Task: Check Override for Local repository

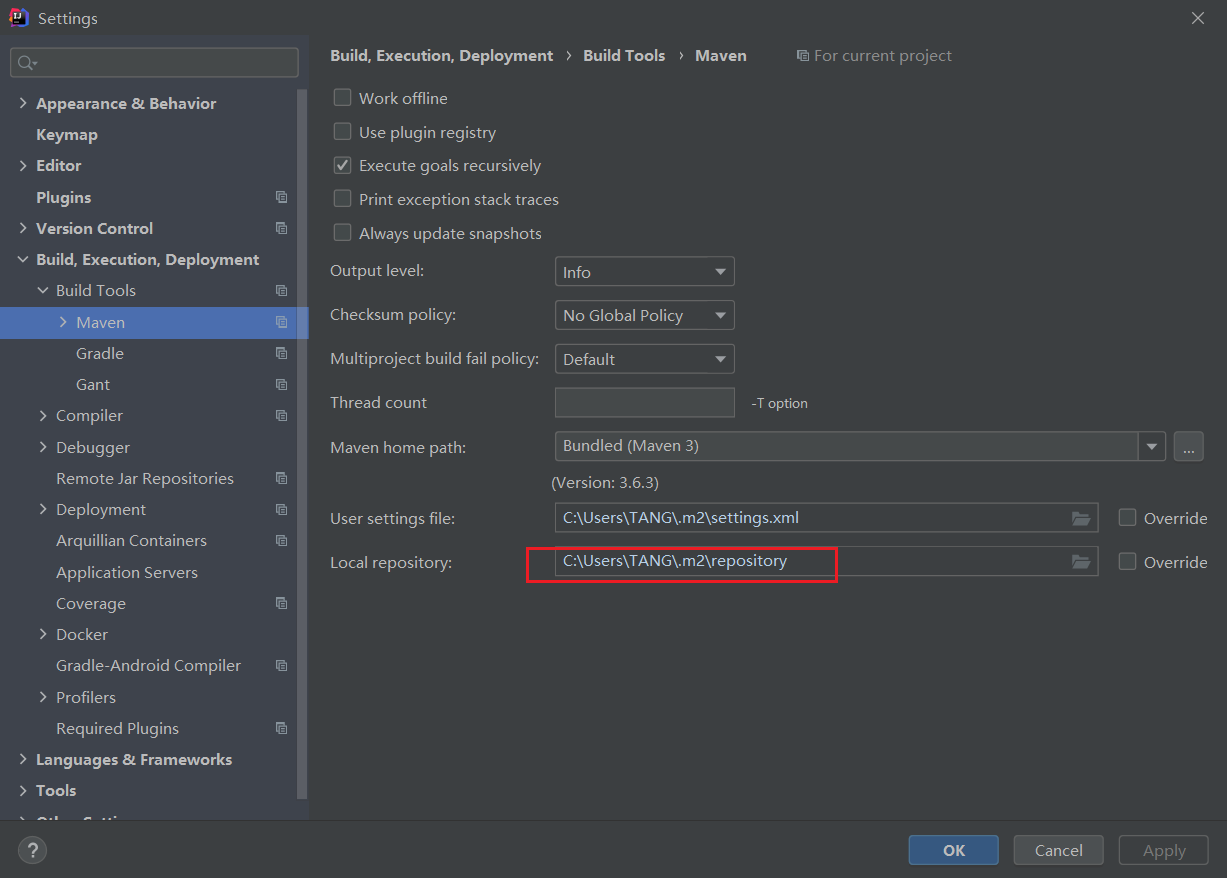Action: [1128, 562]
